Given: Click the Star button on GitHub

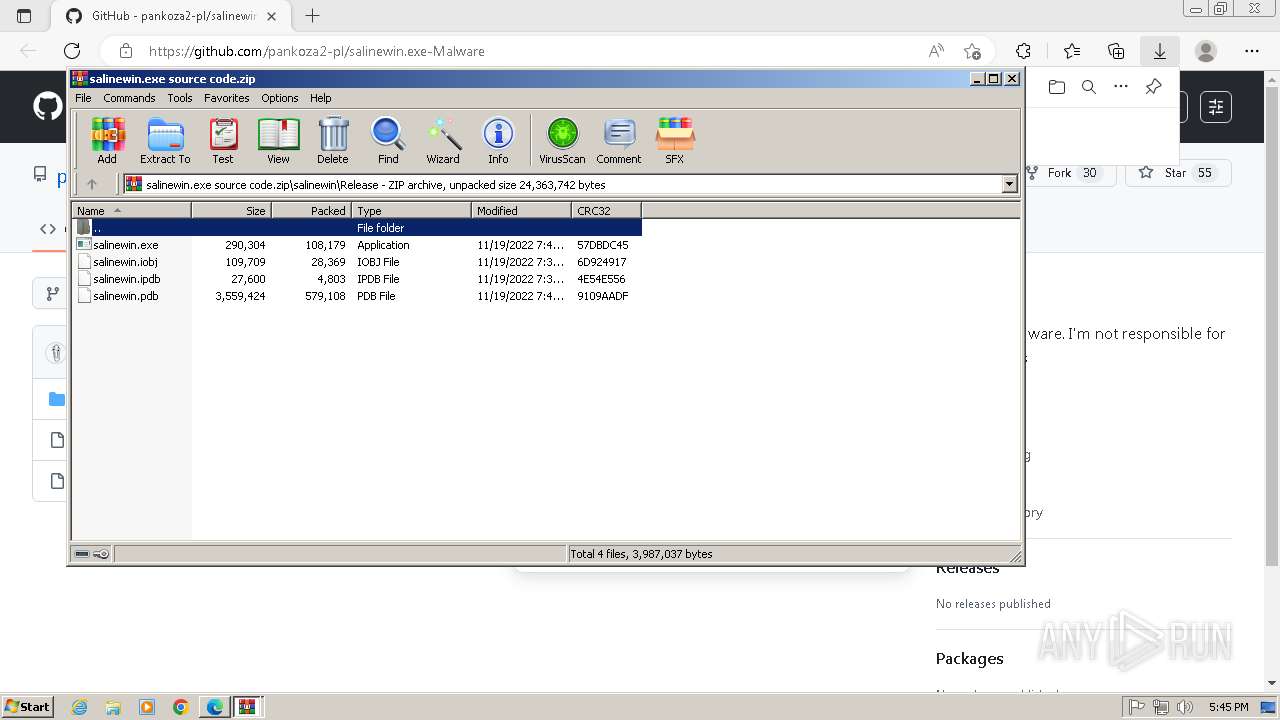Looking at the screenshot, I should tap(1177, 173).
